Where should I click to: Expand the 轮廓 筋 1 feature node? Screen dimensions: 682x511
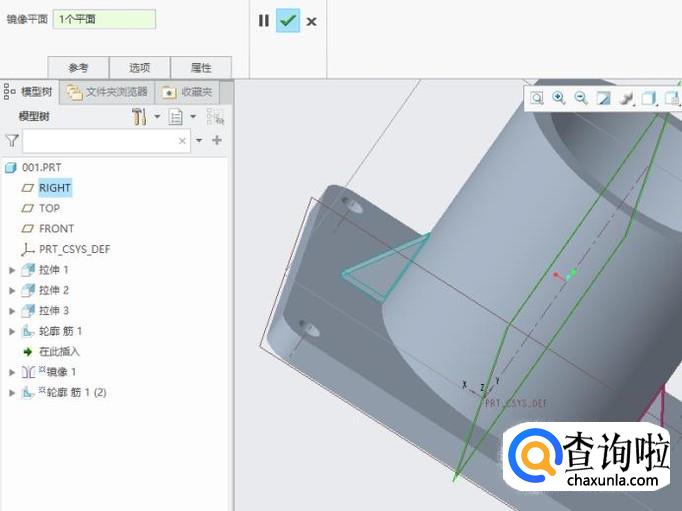tap(12, 331)
